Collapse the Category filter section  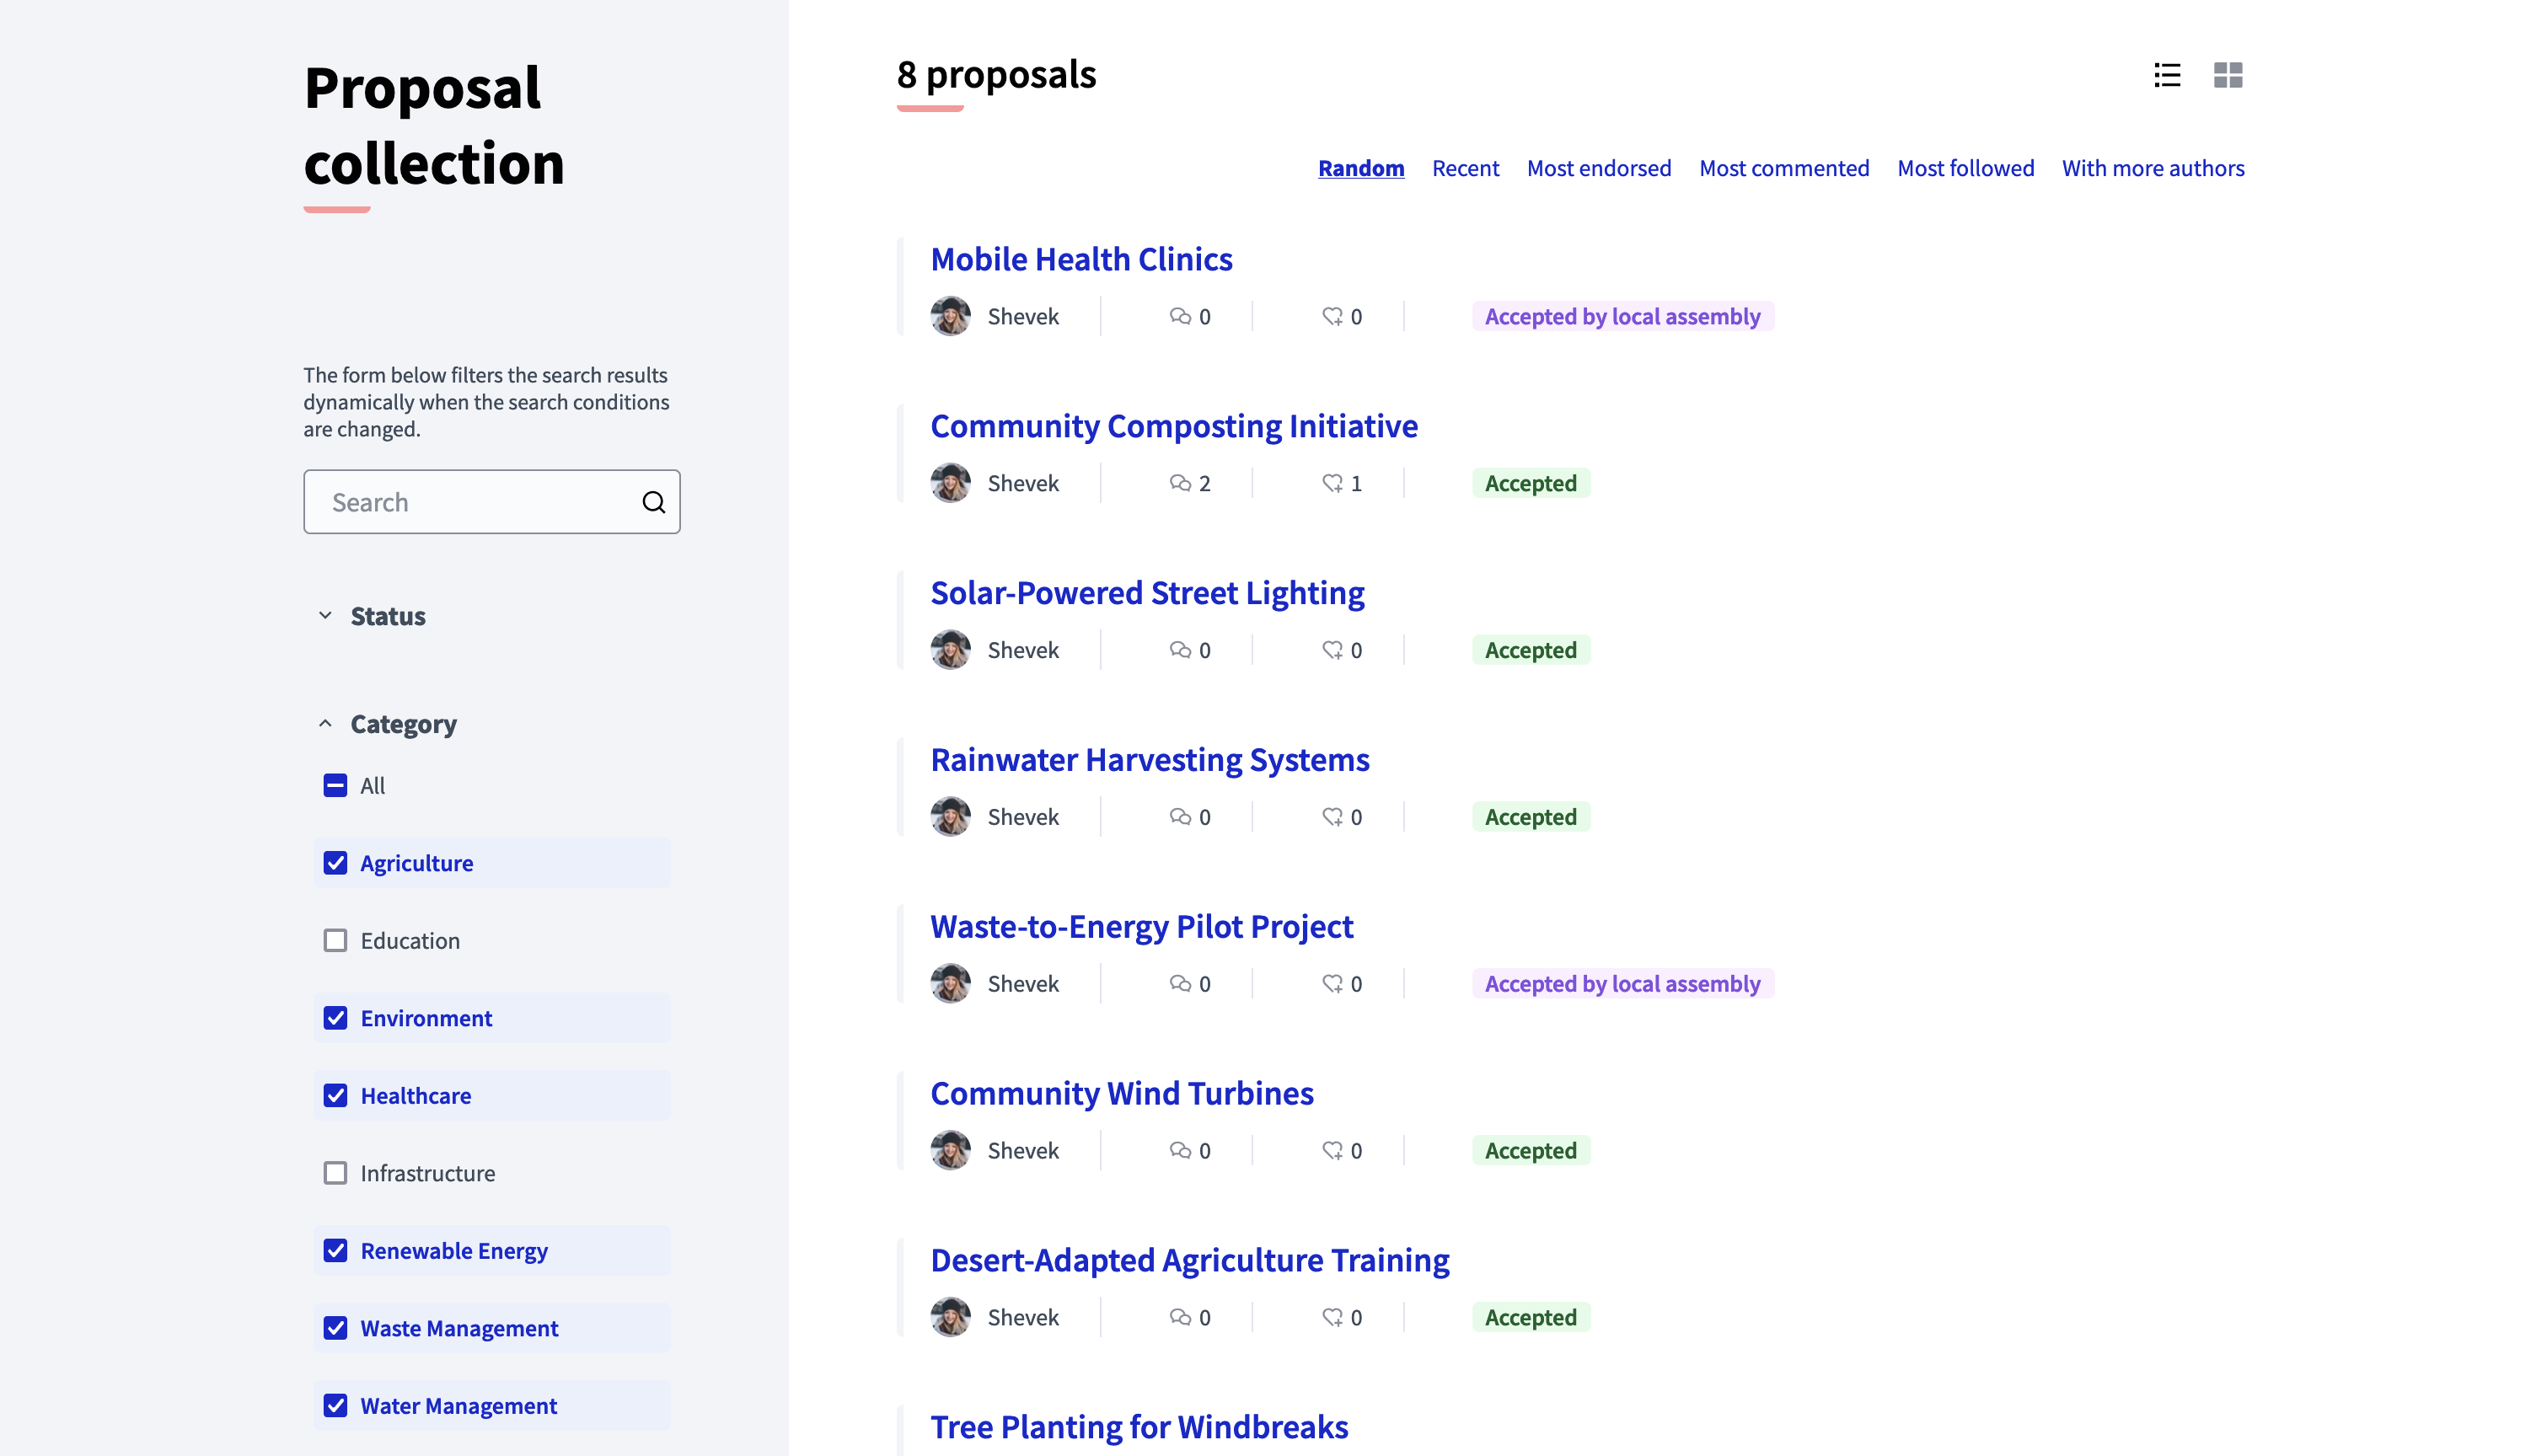coord(325,724)
